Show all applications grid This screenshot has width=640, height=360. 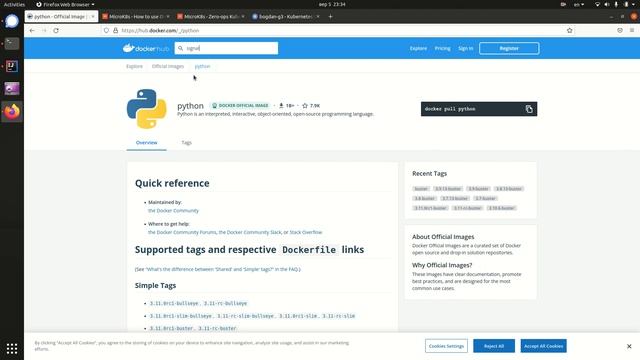[x=12, y=349]
